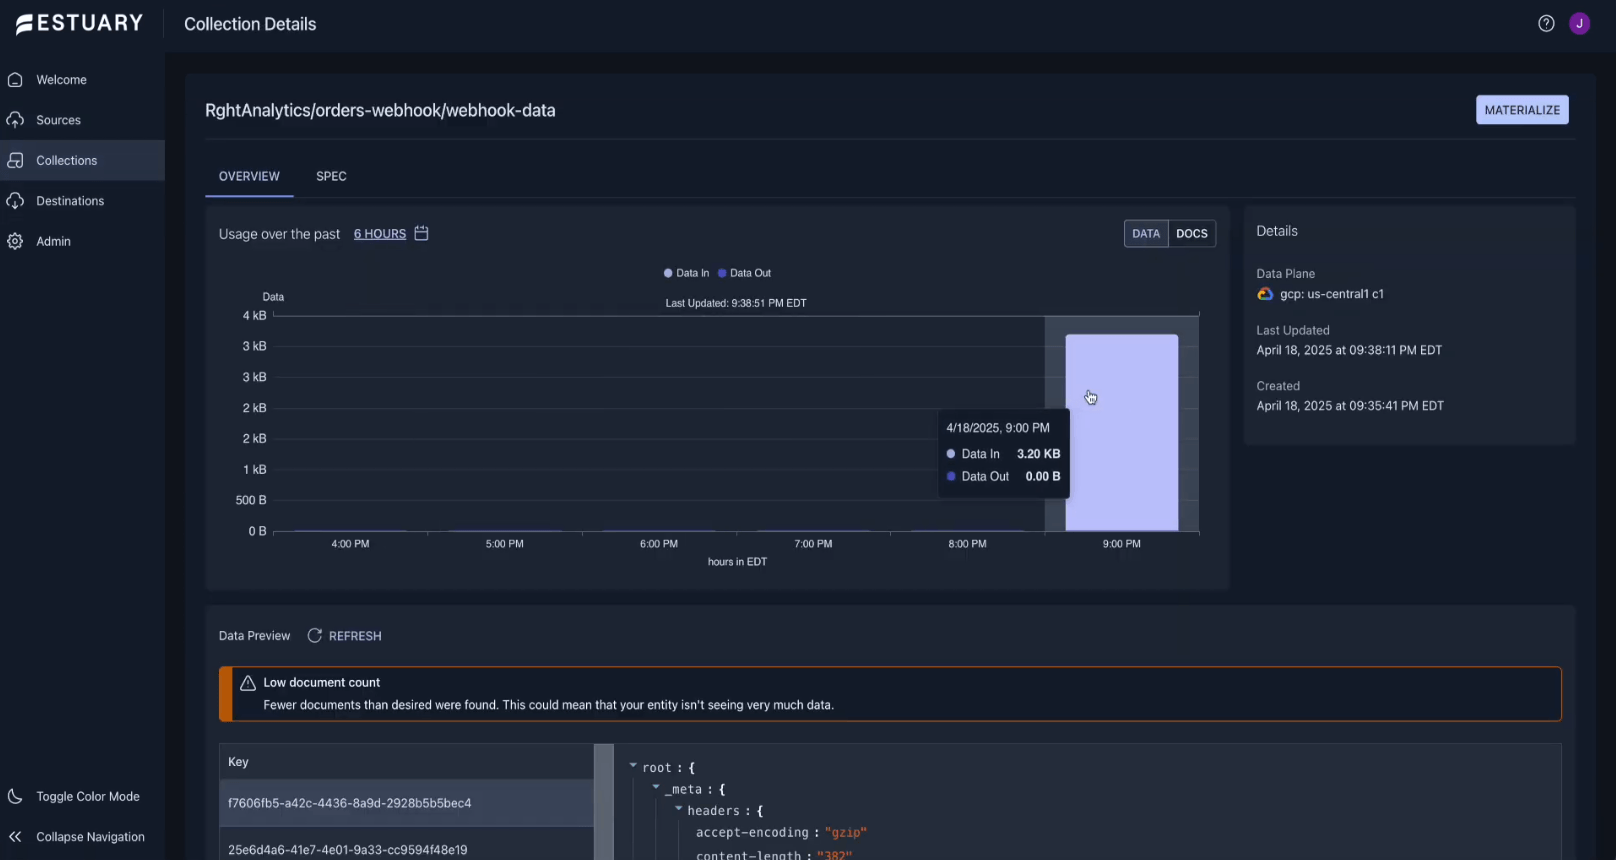The image size is (1616, 860).
Task: Click the Destinations cloud download icon
Action: (x=15, y=201)
